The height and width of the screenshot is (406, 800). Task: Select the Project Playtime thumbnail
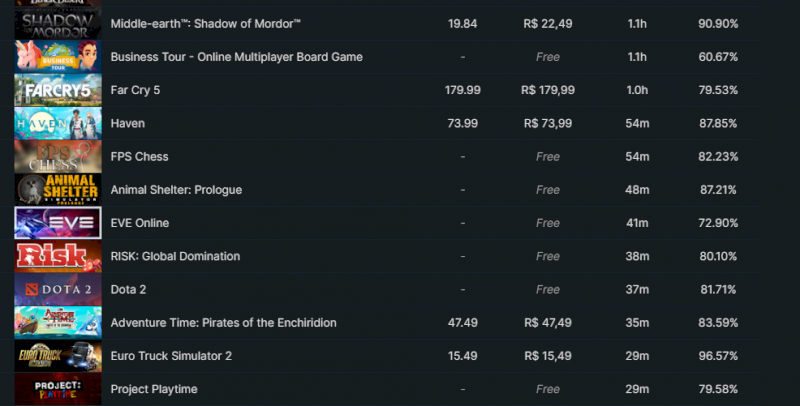click(57, 388)
